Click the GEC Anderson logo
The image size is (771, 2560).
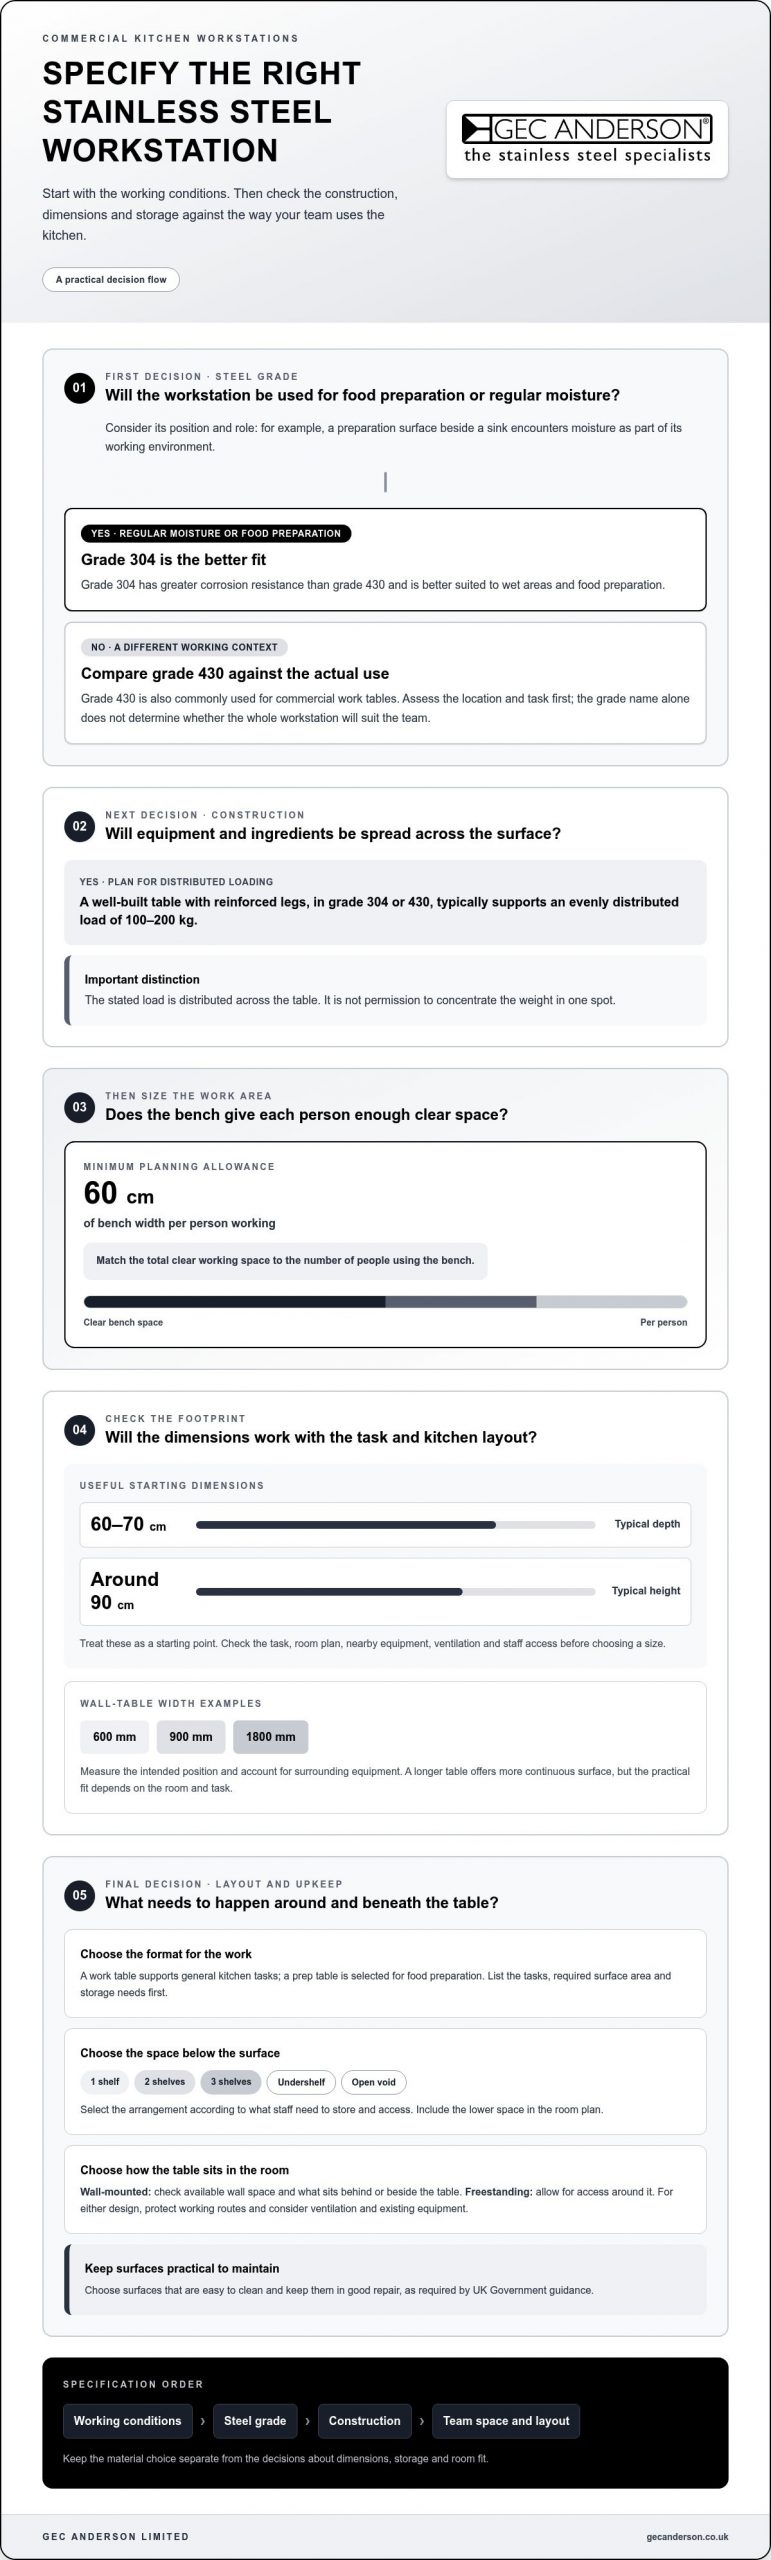587,140
